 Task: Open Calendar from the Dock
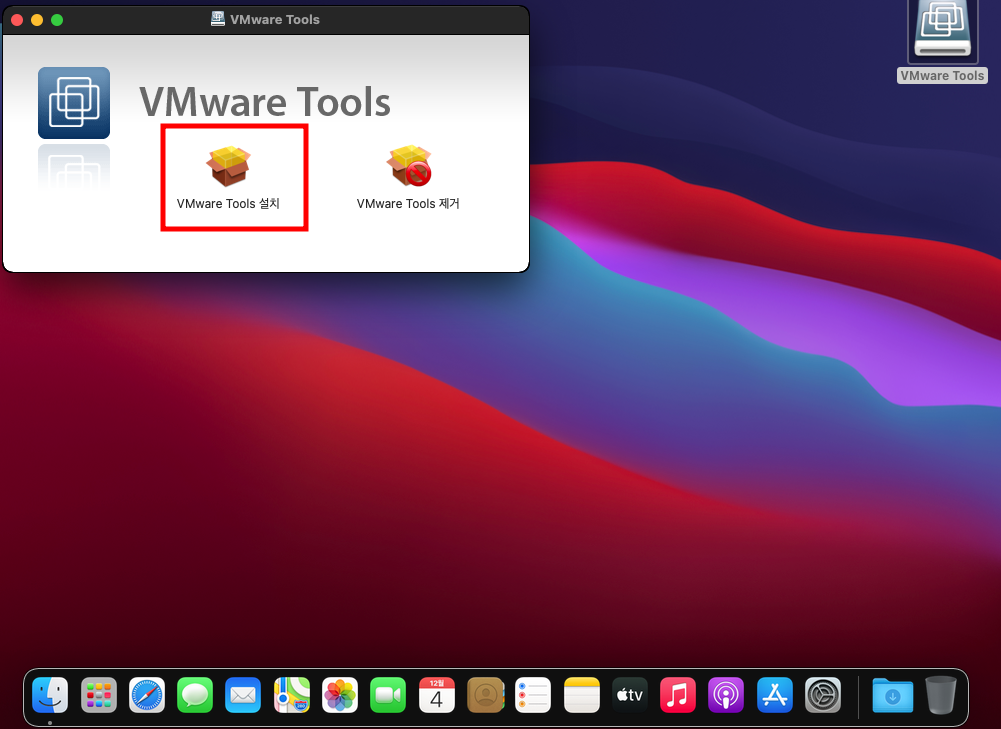pos(437,695)
